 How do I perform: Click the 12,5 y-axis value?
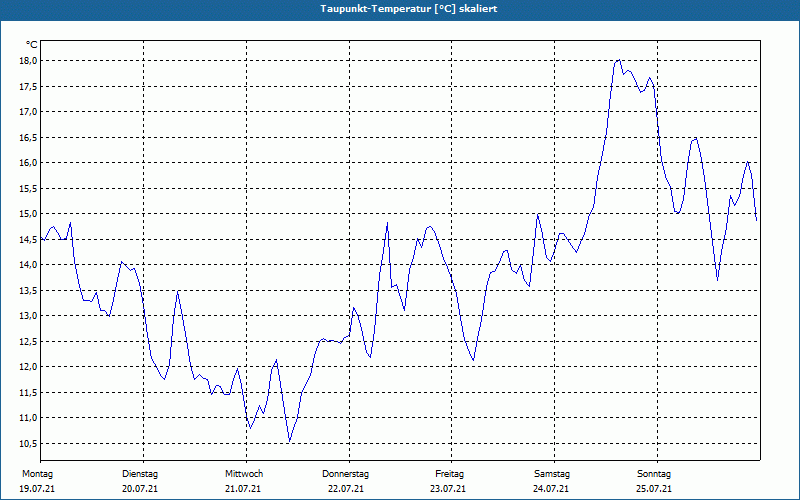pyautogui.click(x=29, y=341)
